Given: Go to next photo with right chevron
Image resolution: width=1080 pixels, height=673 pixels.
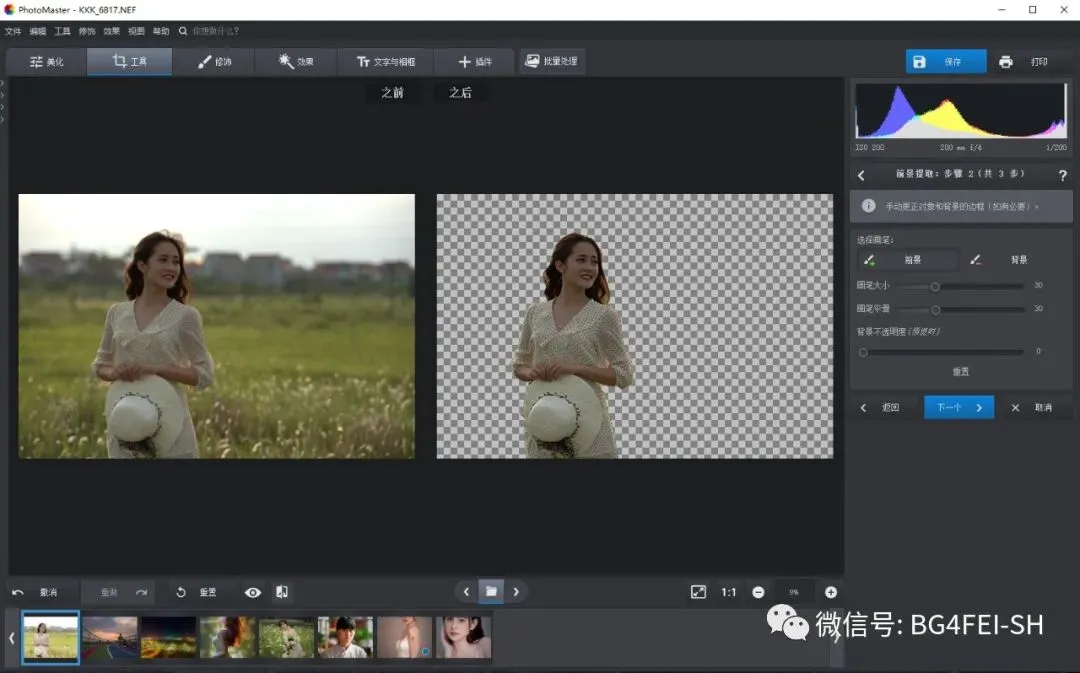Looking at the screenshot, I should coord(516,591).
